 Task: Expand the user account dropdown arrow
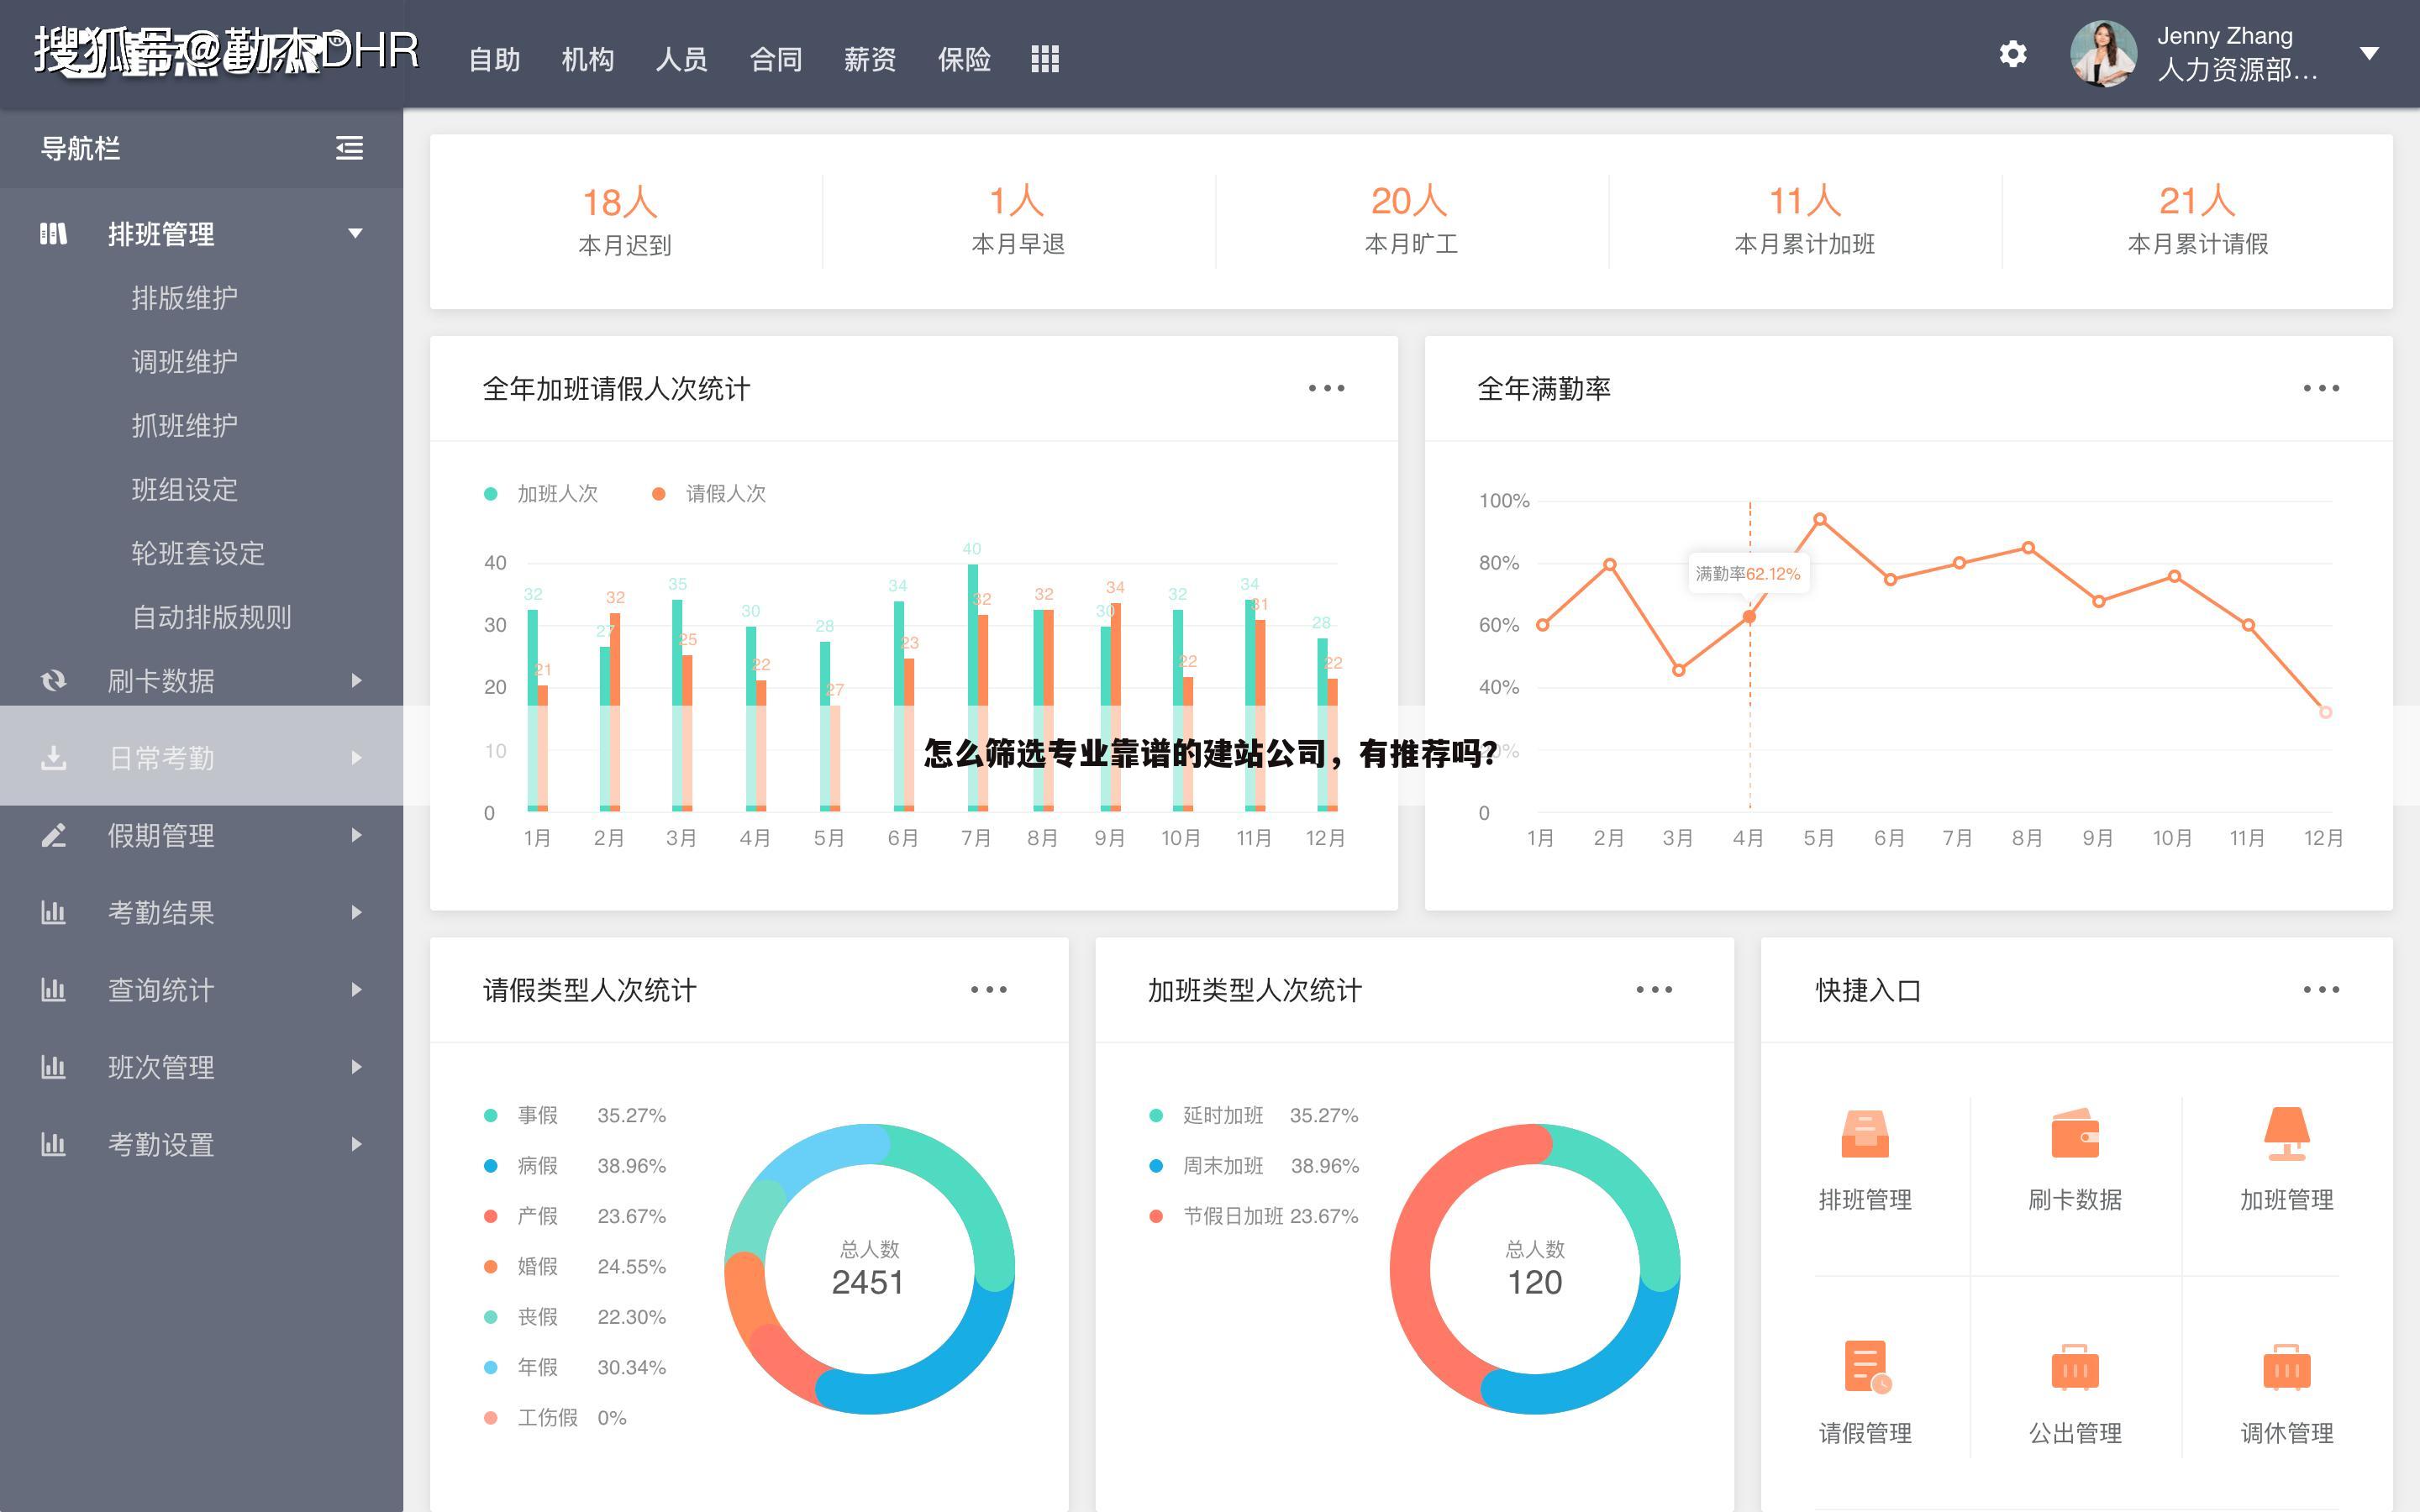tap(2368, 54)
